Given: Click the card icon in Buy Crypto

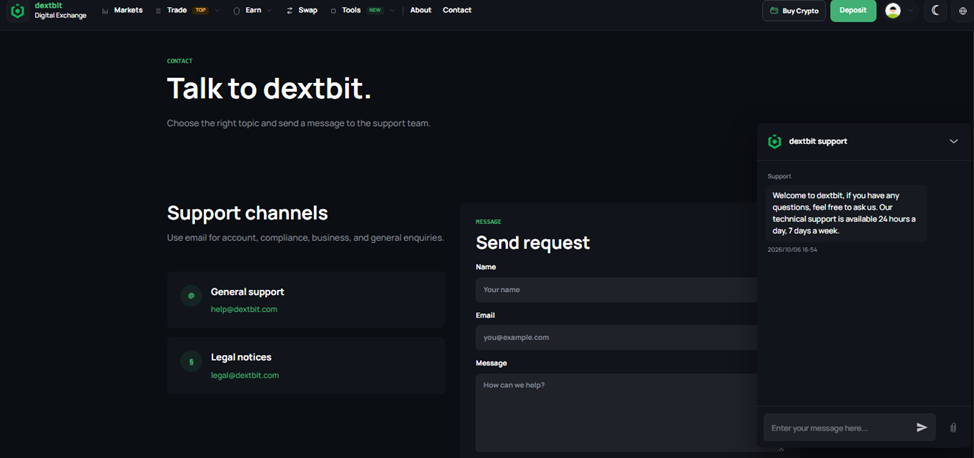Looking at the screenshot, I should coord(774,11).
